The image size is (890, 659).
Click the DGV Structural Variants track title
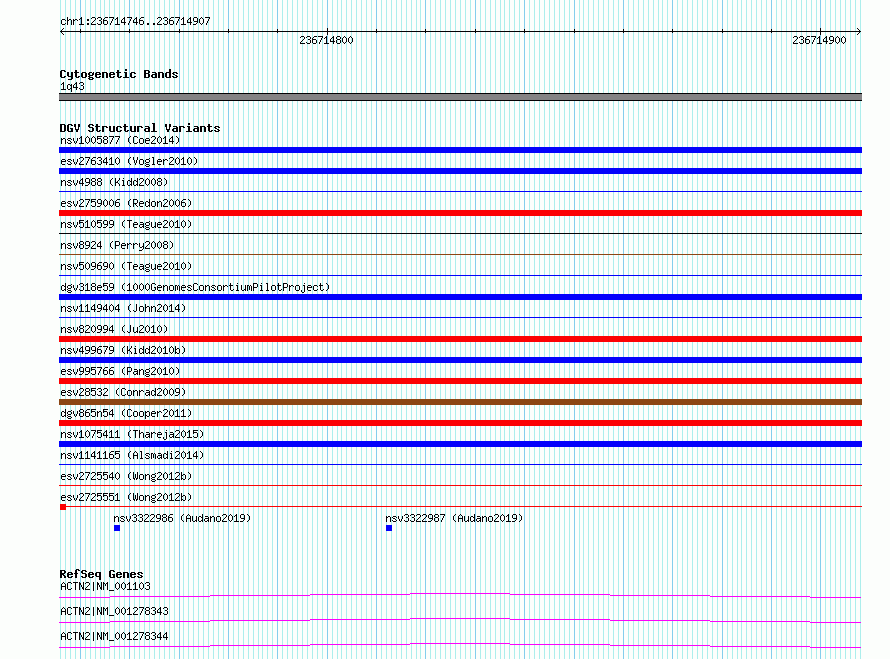(x=140, y=128)
